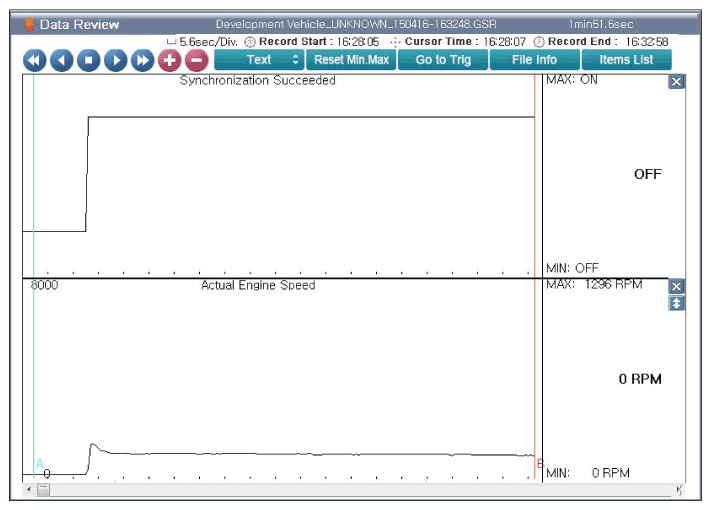
Task: Click the rewind playback button
Action: coord(34,60)
